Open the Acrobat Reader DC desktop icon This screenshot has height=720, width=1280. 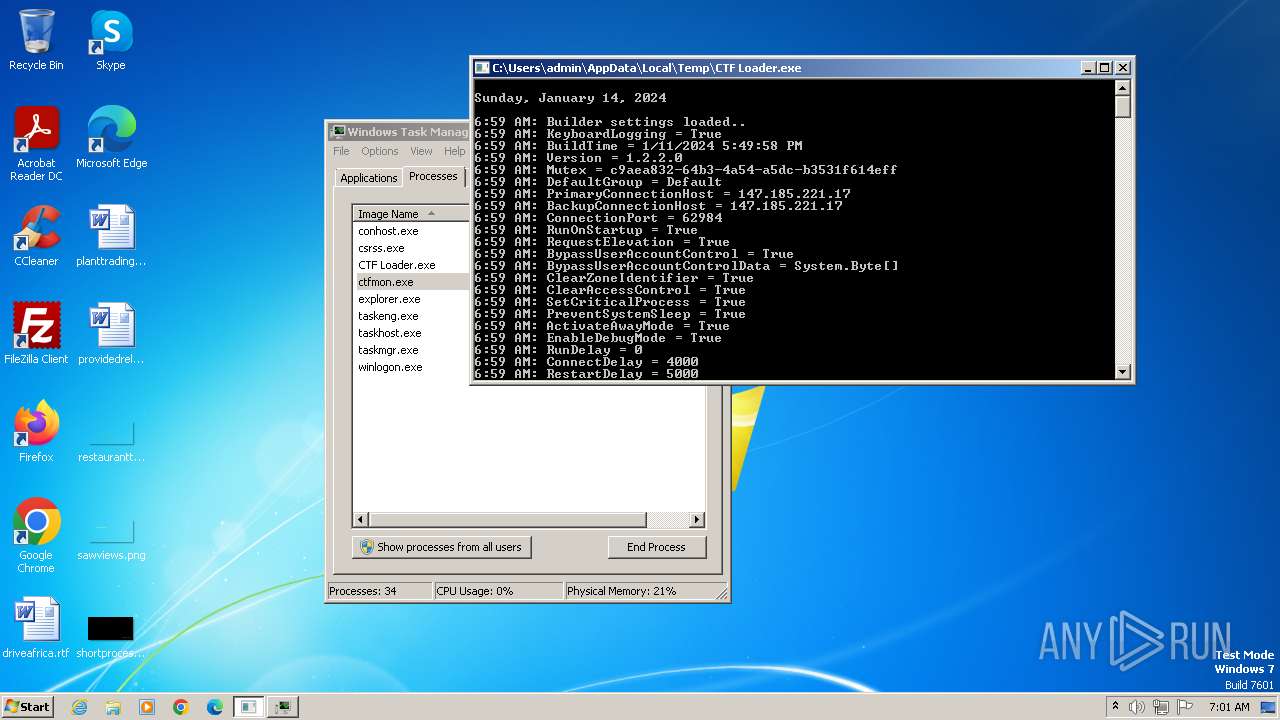point(36,144)
